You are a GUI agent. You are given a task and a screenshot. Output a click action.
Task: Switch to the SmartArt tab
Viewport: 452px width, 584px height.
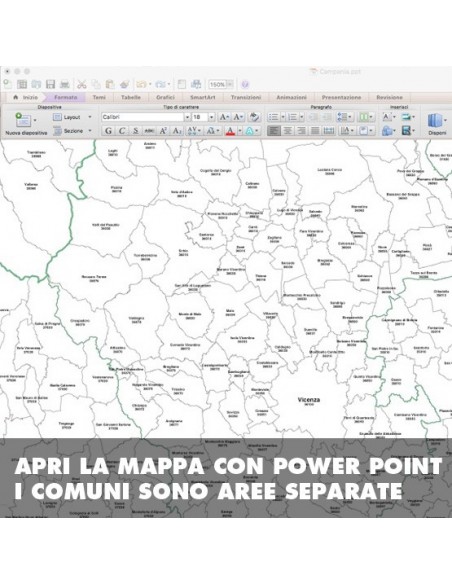click(x=203, y=97)
